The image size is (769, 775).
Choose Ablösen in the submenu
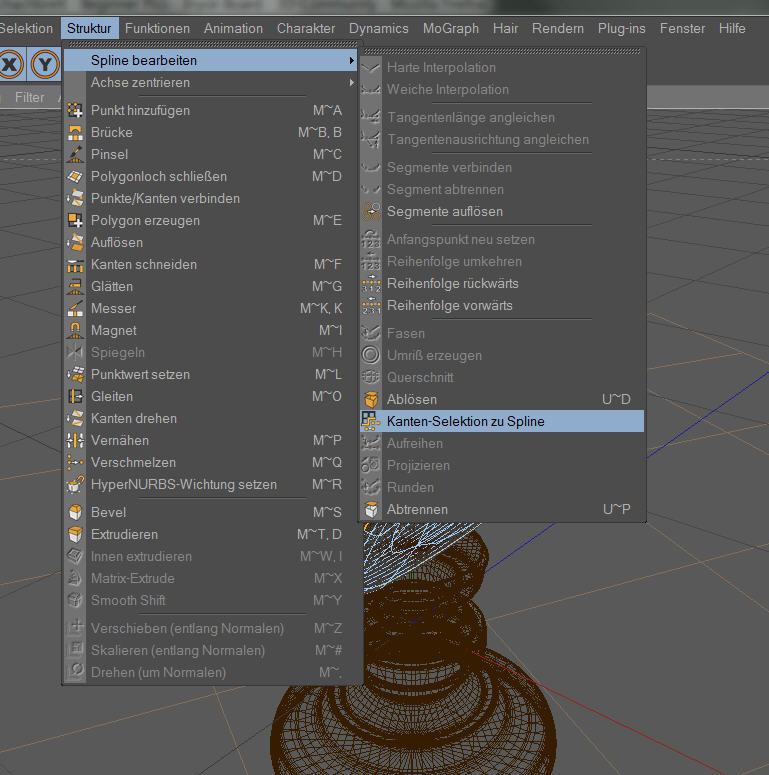click(x=502, y=399)
